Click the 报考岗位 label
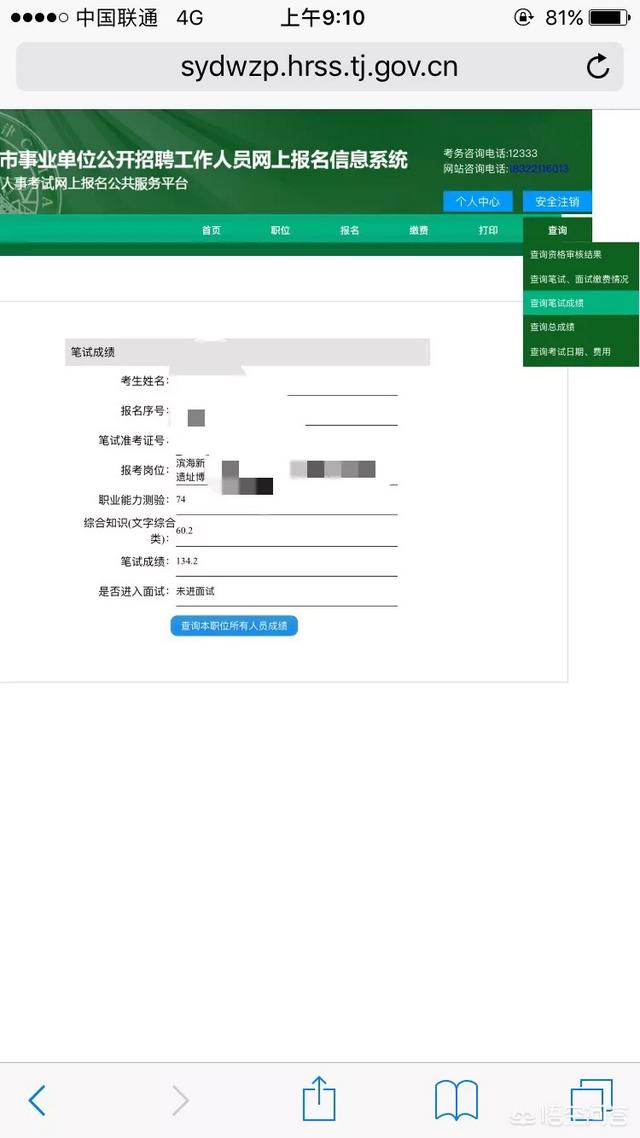This screenshot has width=640, height=1138. pyautogui.click(x=144, y=470)
